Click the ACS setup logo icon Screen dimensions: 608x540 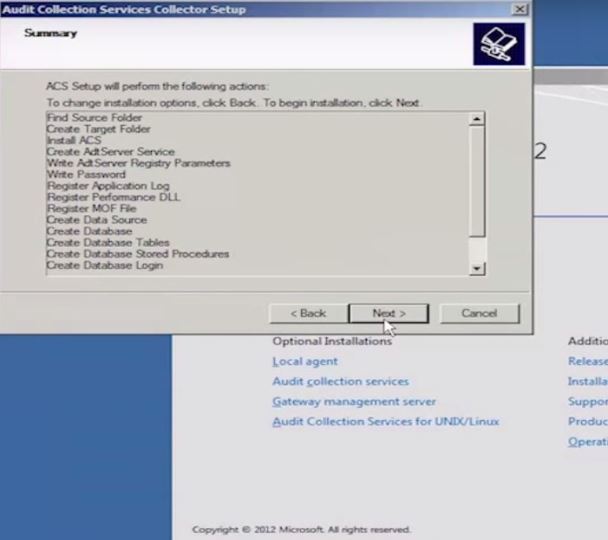click(x=499, y=44)
